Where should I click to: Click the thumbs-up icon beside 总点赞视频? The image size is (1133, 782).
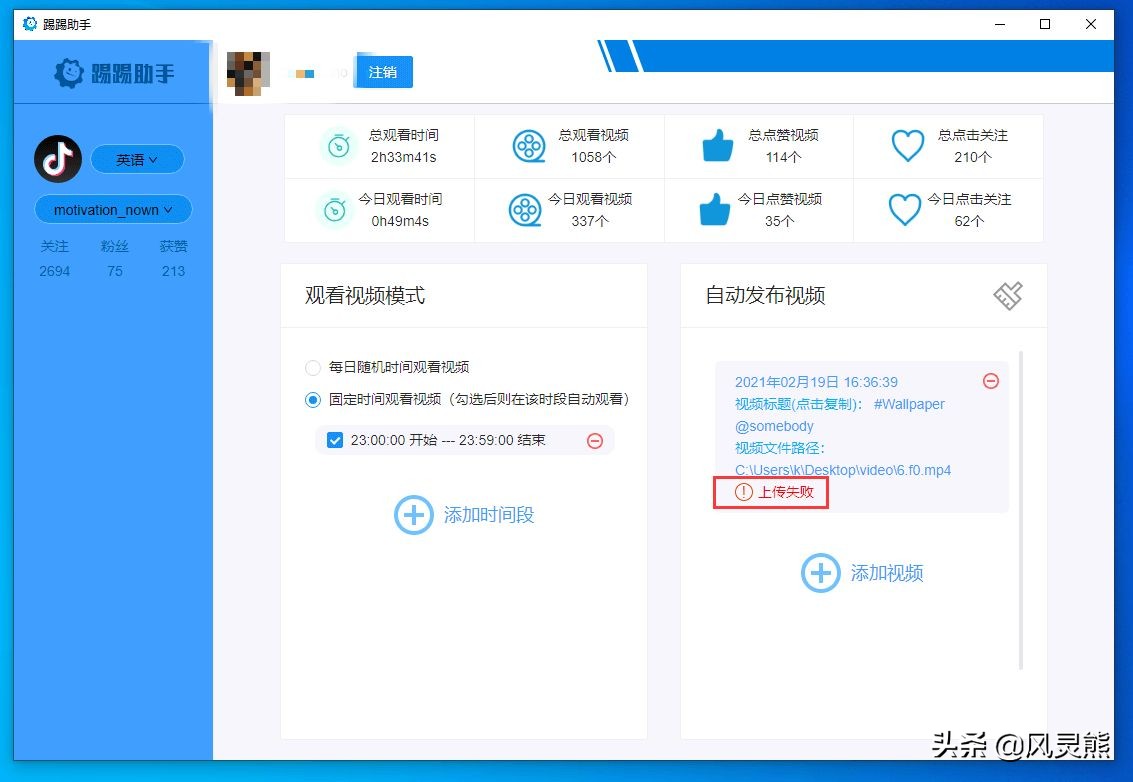(716, 146)
